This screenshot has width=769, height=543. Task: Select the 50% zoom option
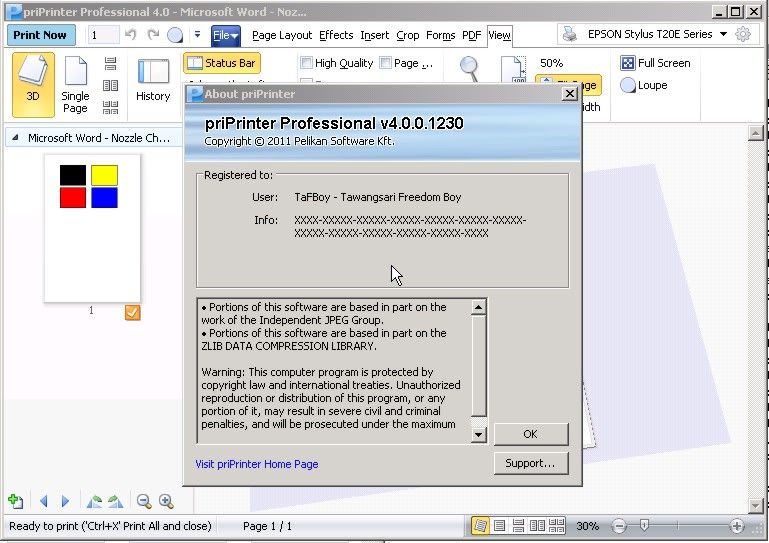pos(551,63)
